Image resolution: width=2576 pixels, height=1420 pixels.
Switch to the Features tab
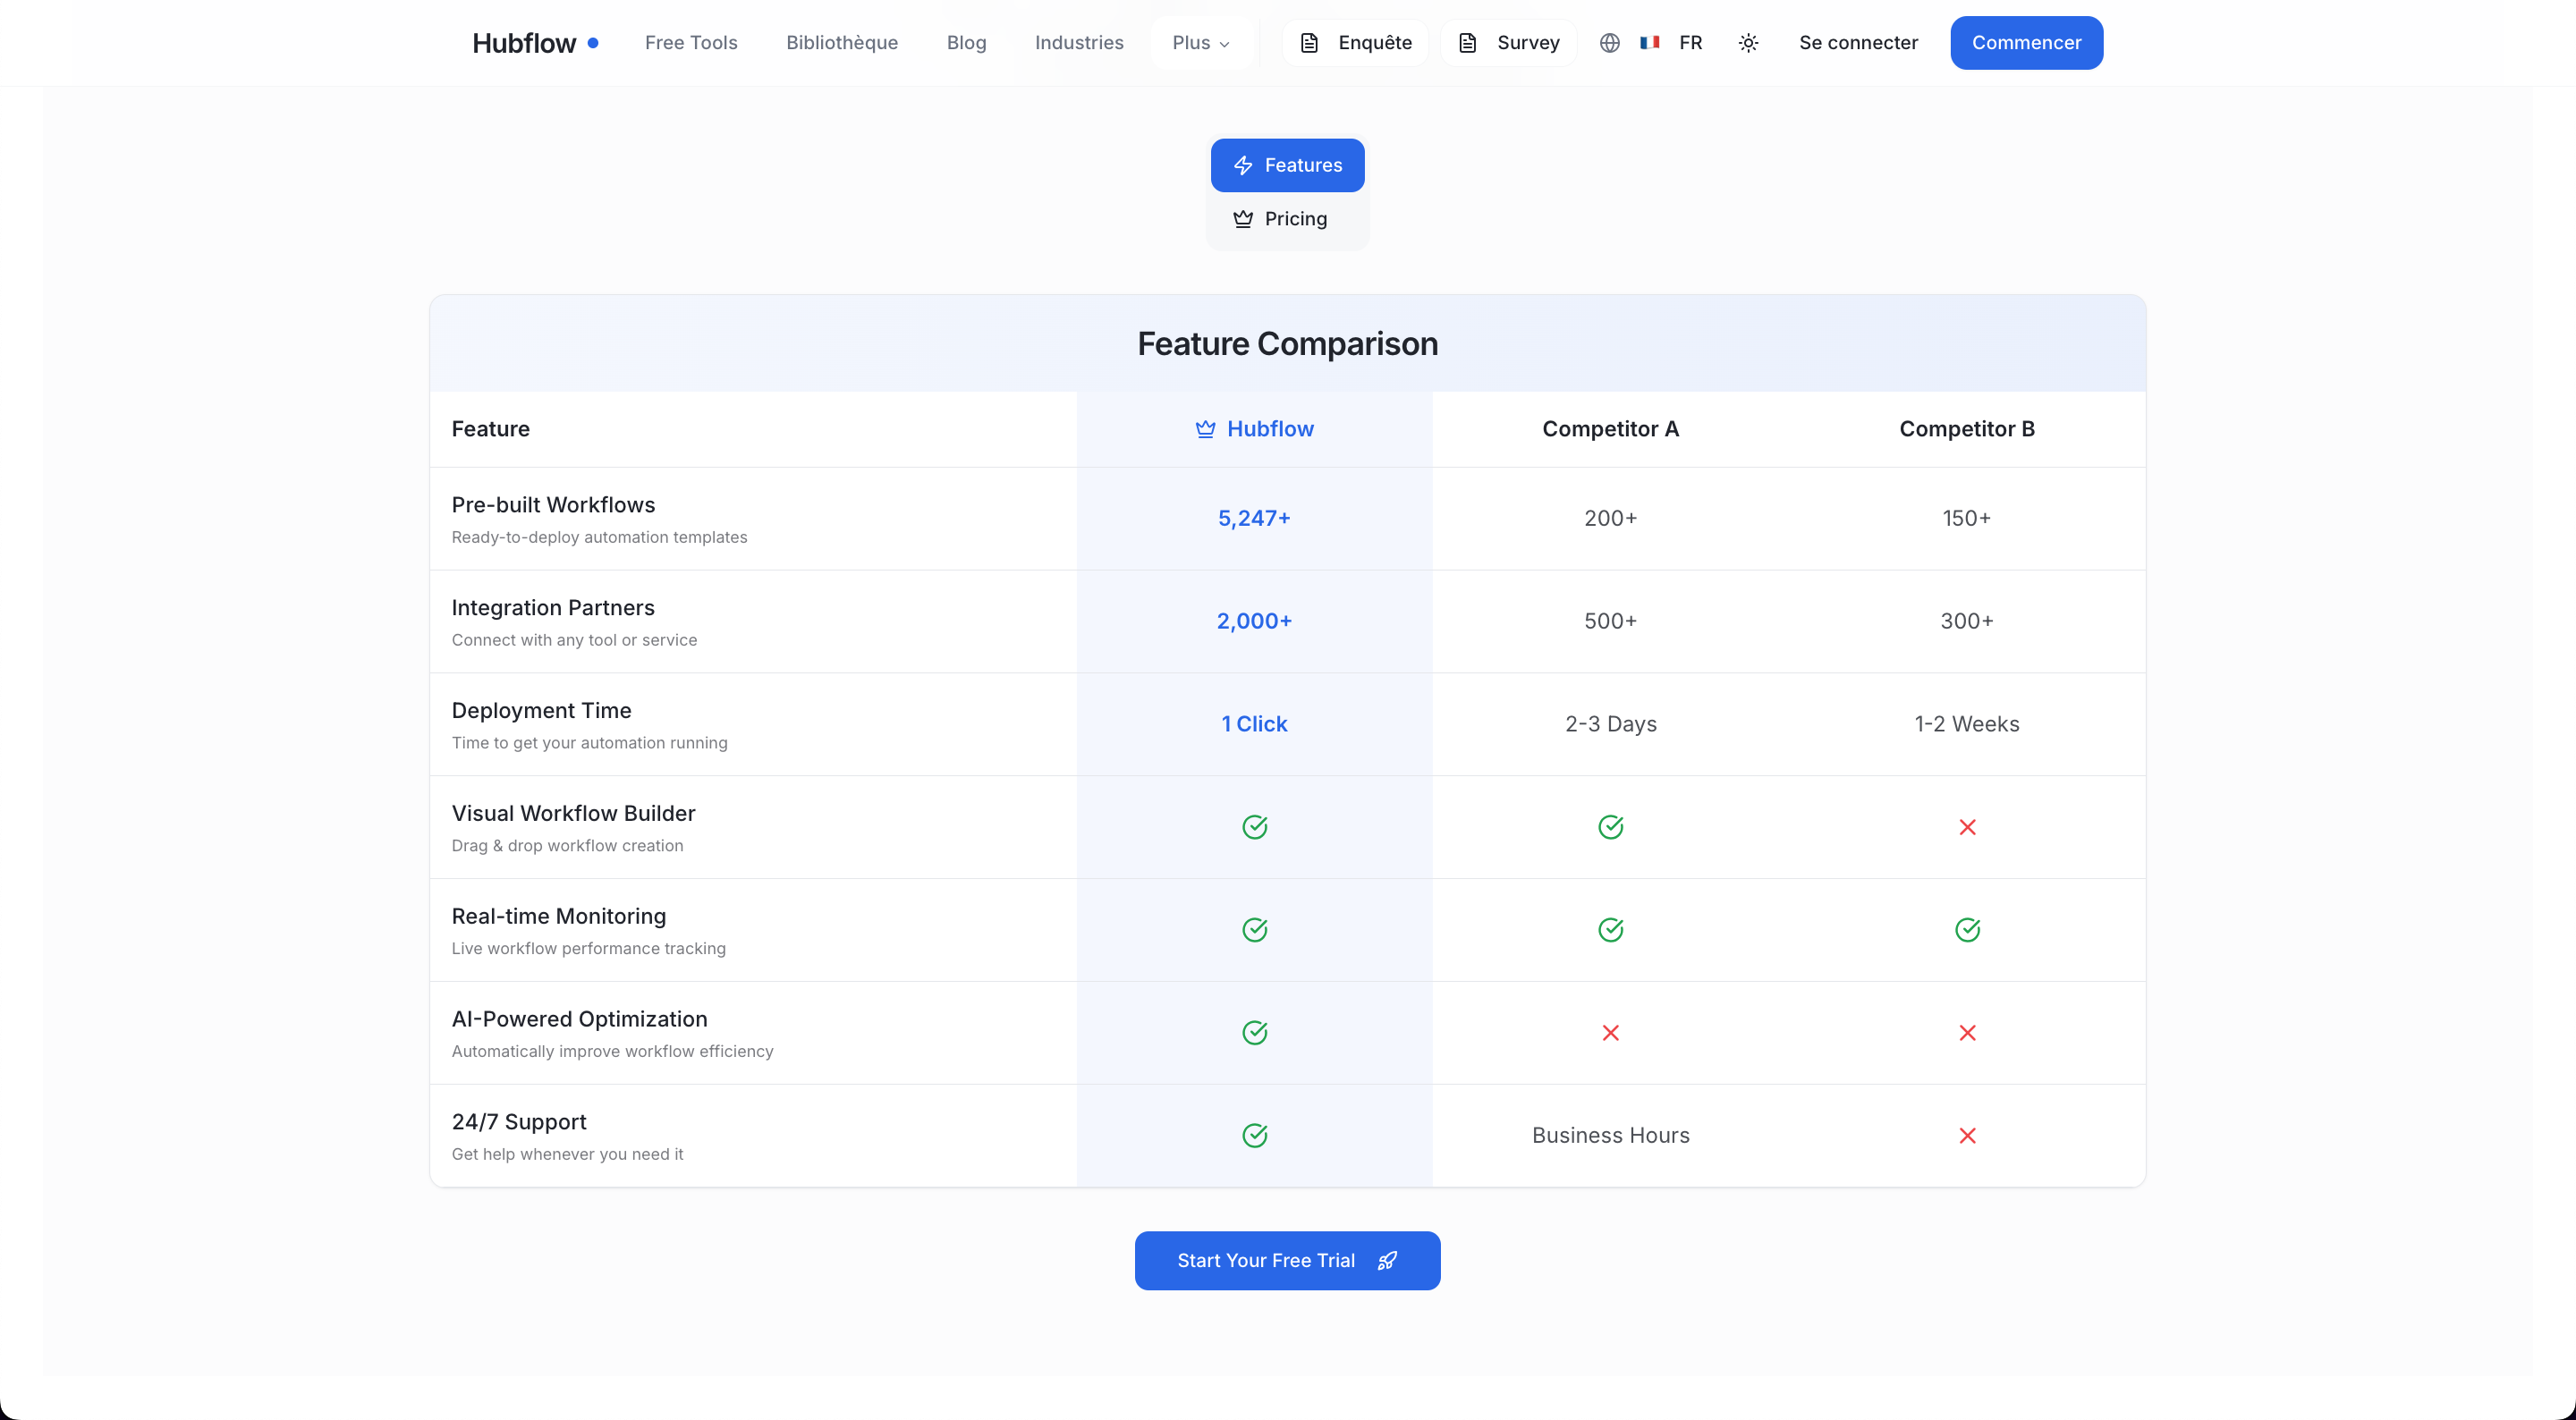point(1287,165)
